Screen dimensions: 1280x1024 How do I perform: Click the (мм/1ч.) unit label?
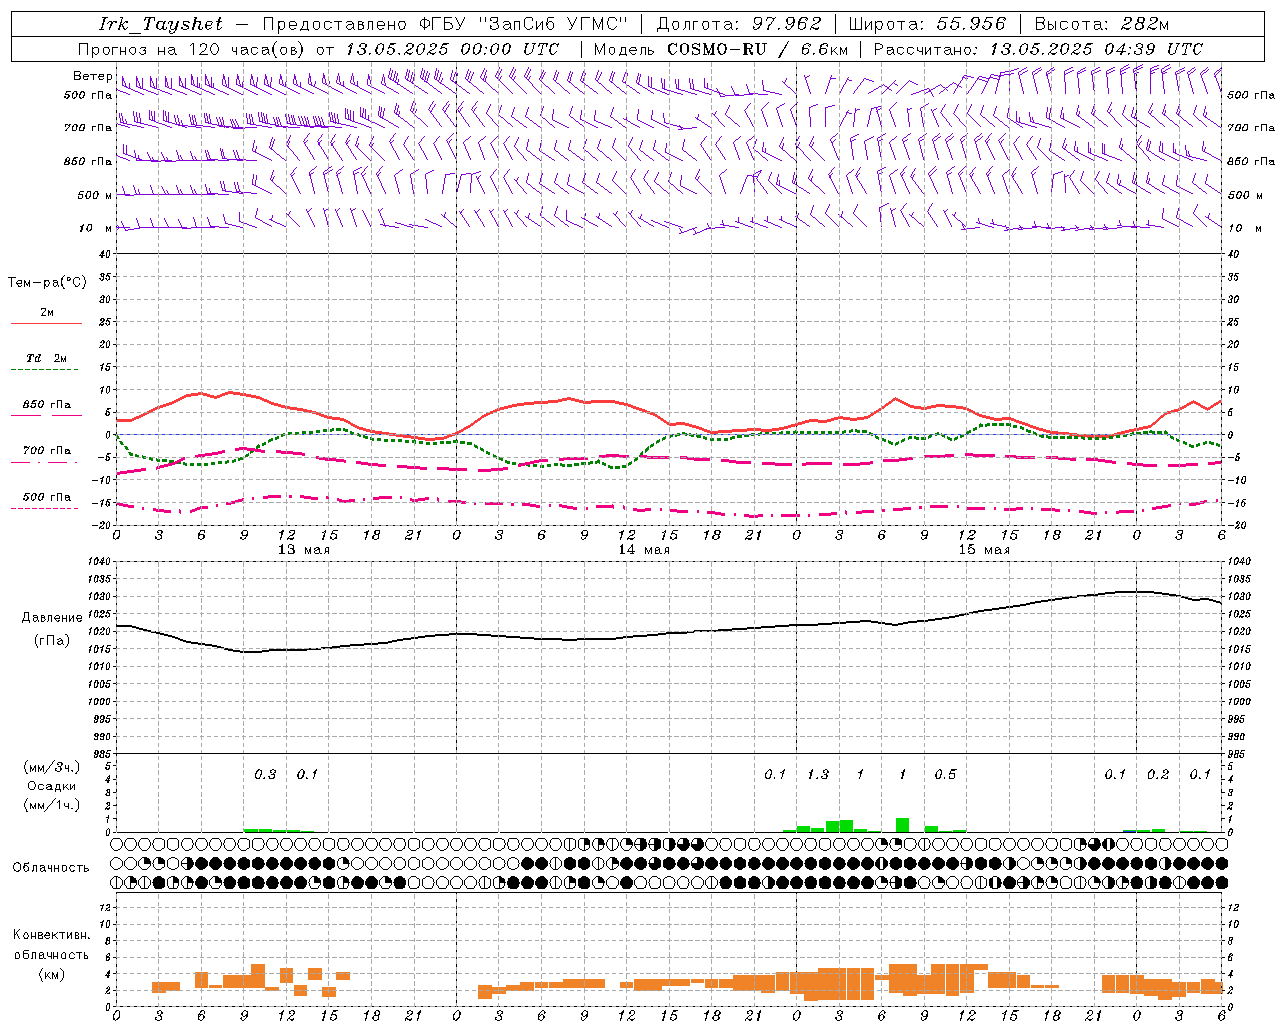click(51, 805)
